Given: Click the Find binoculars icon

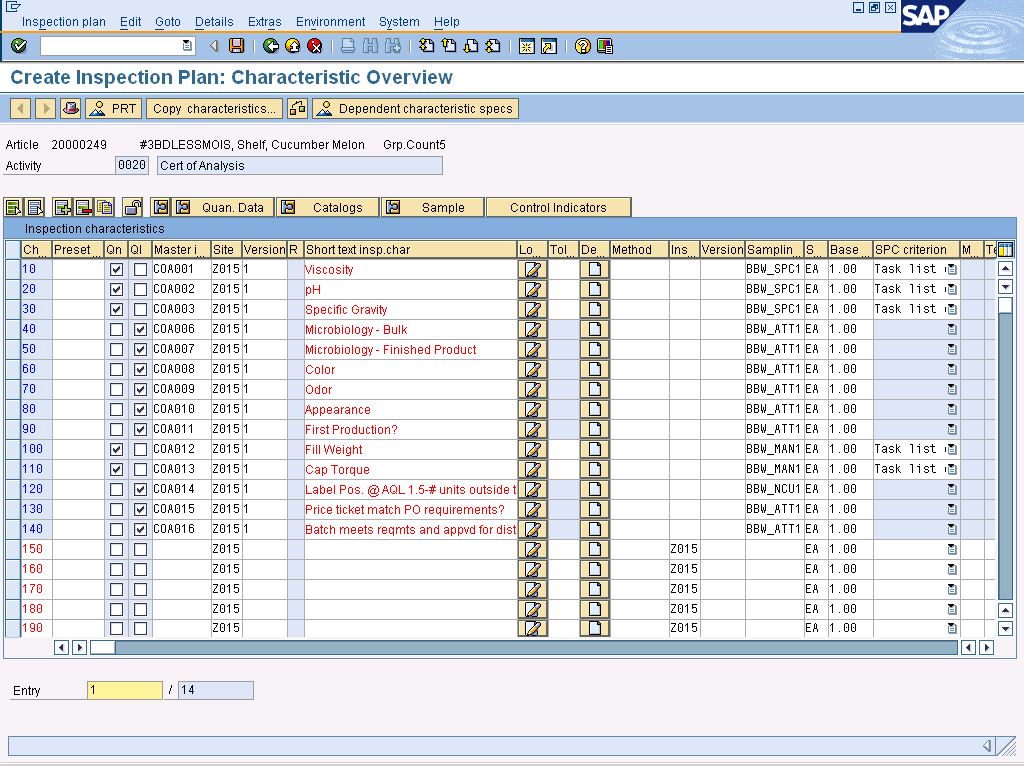Looking at the screenshot, I should [x=370, y=46].
